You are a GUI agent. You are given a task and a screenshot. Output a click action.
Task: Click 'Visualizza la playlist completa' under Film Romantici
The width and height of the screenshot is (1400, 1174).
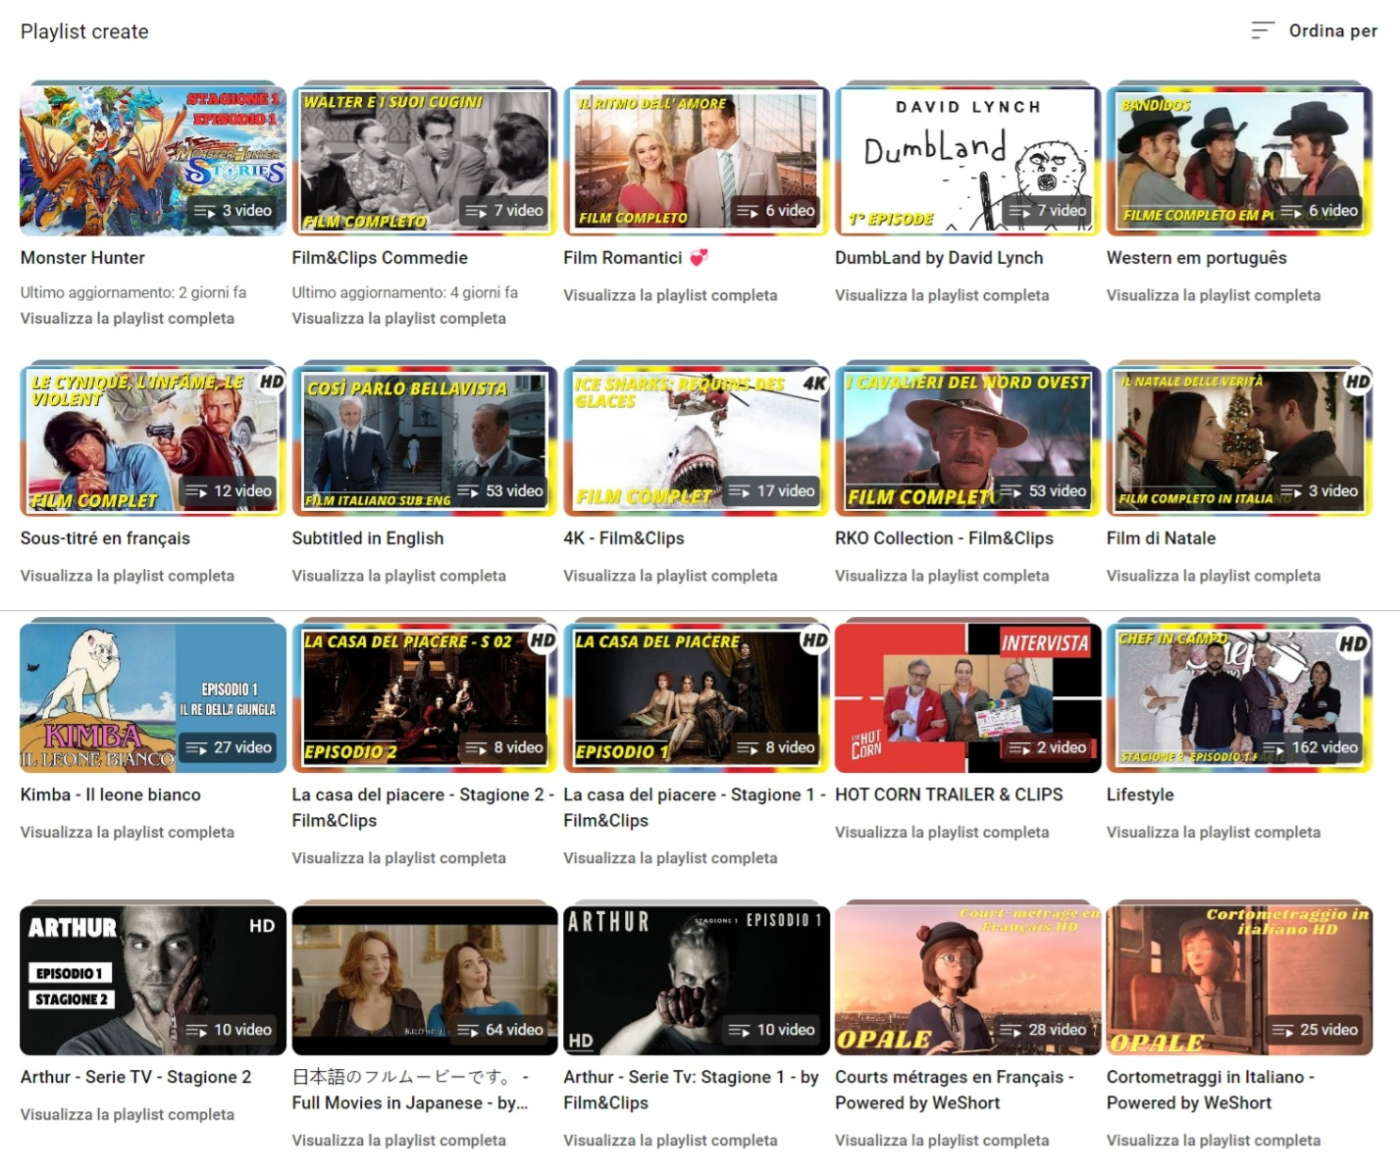tap(670, 295)
